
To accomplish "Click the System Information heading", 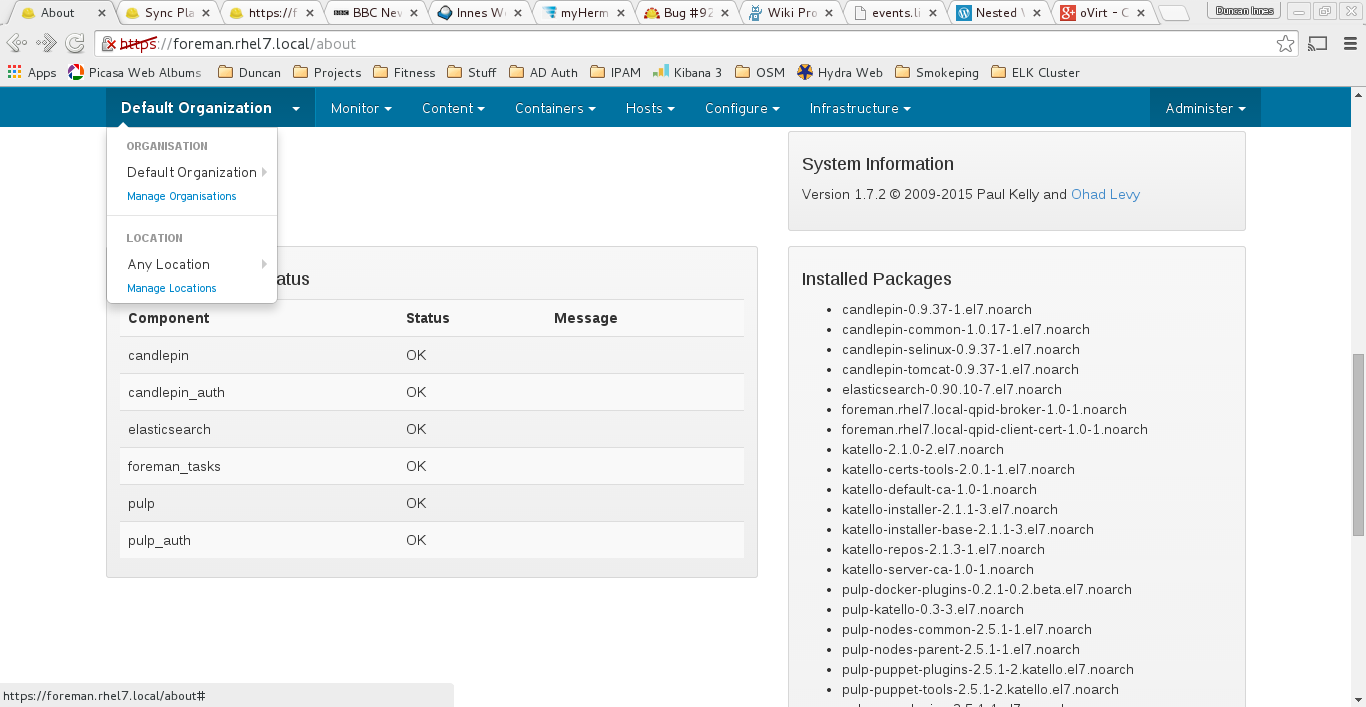I will pos(878,164).
